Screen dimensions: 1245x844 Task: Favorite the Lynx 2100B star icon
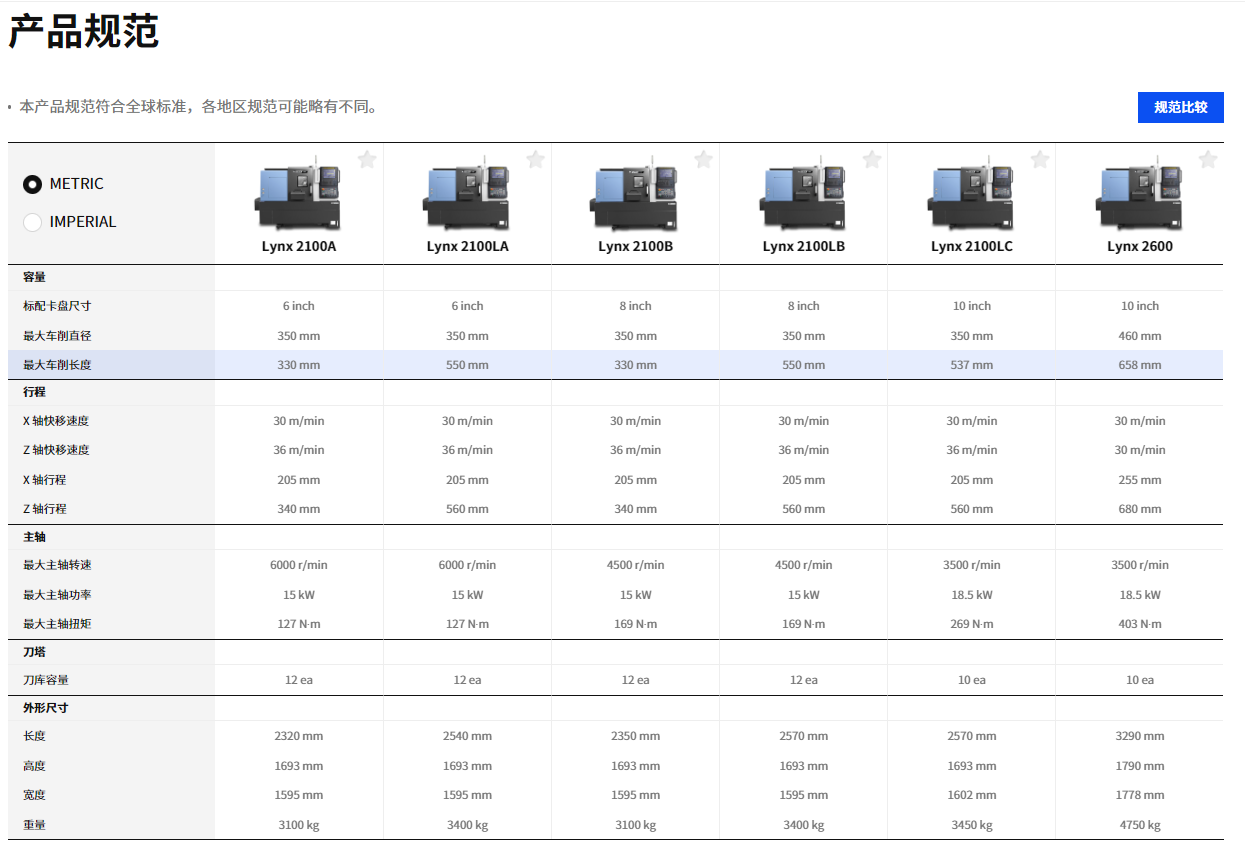(x=703, y=159)
